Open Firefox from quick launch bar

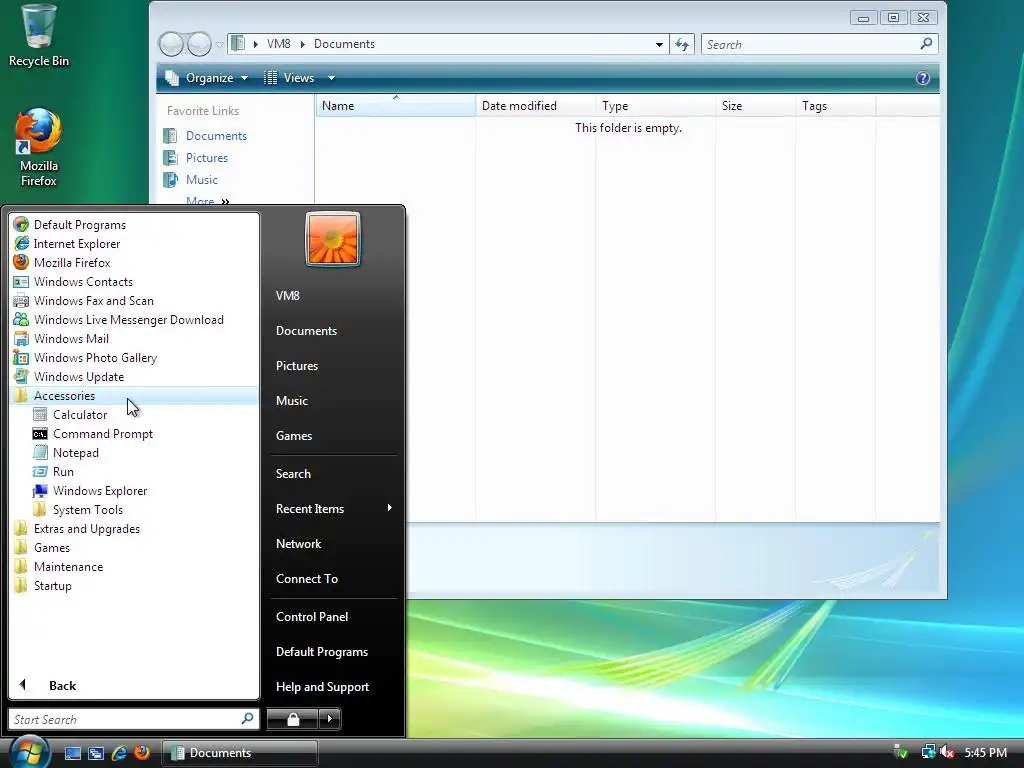pyautogui.click(x=142, y=753)
